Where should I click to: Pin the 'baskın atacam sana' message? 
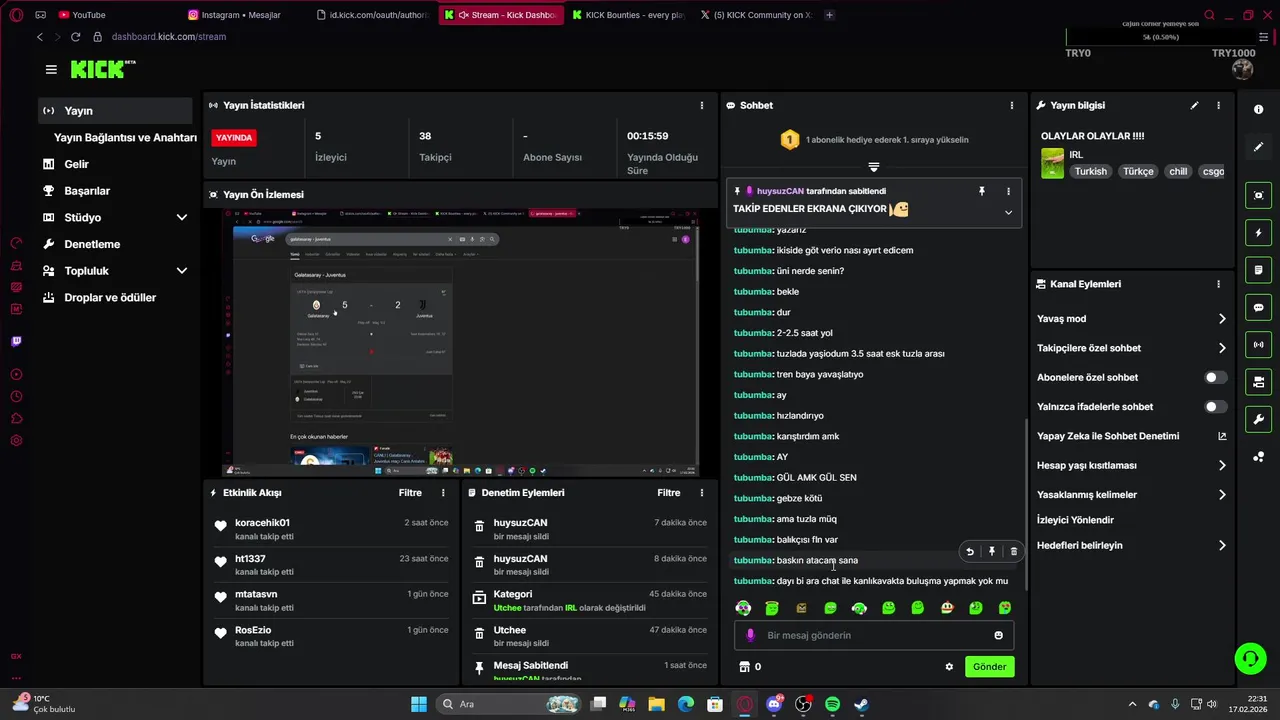(x=991, y=551)
